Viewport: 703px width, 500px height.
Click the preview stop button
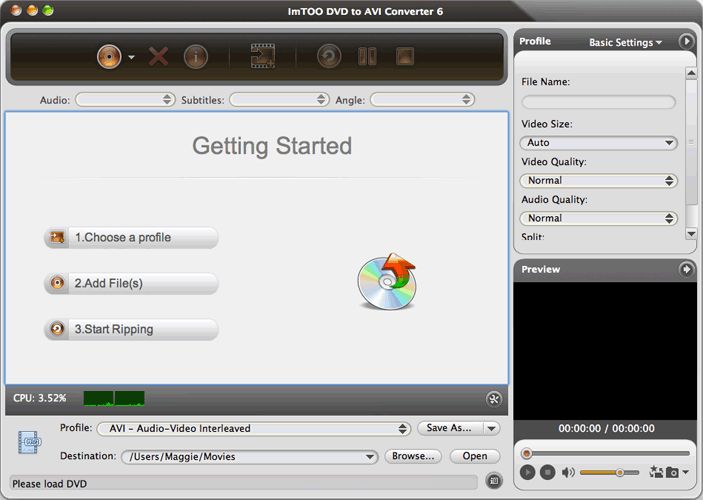pyautogui.click(x=547, y=472)
